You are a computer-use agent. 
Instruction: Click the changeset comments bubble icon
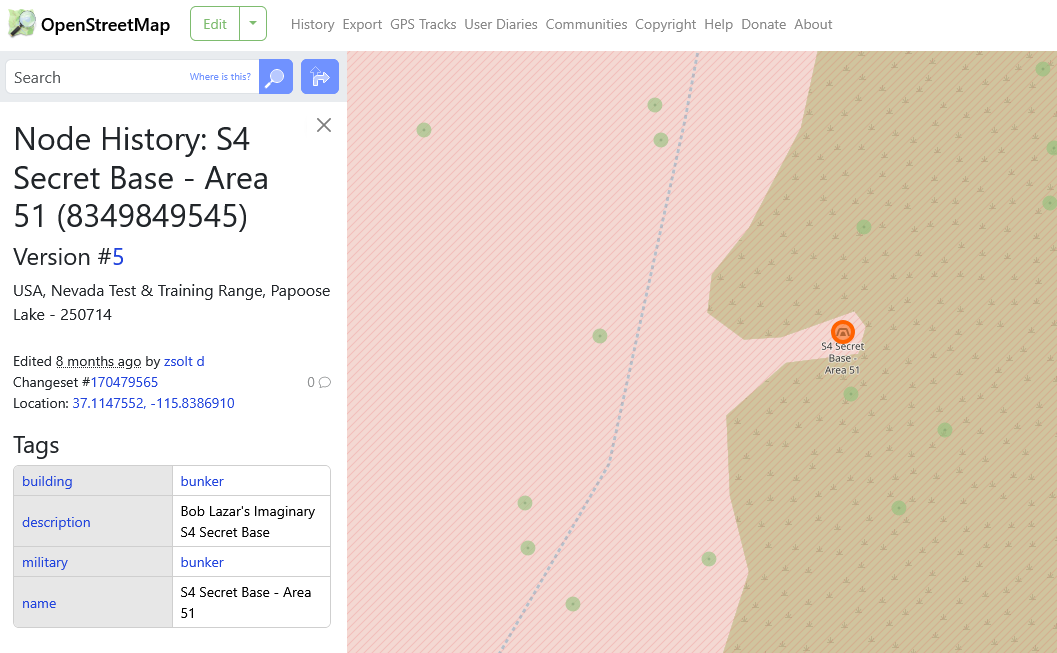point(324,382)
